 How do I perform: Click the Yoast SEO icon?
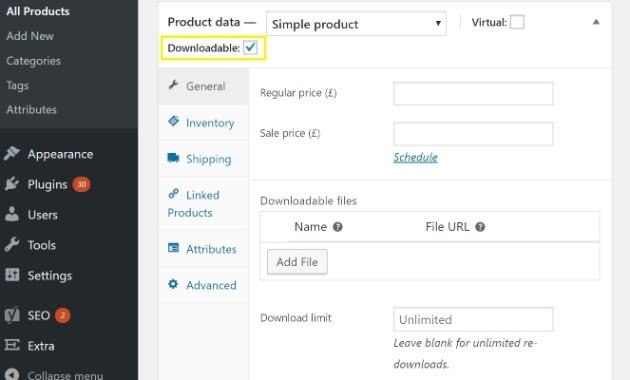[x=12, y=315]
